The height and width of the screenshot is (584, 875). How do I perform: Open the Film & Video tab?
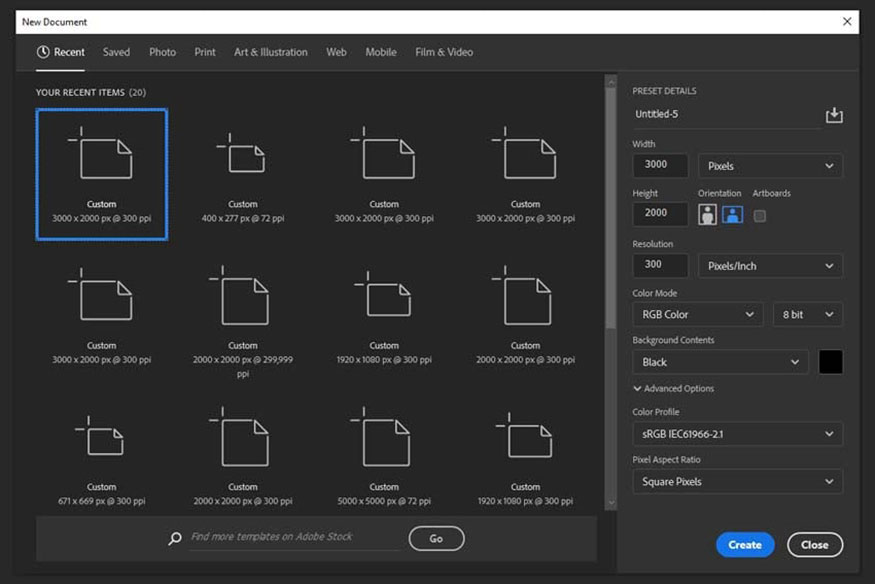click(444, 52)
